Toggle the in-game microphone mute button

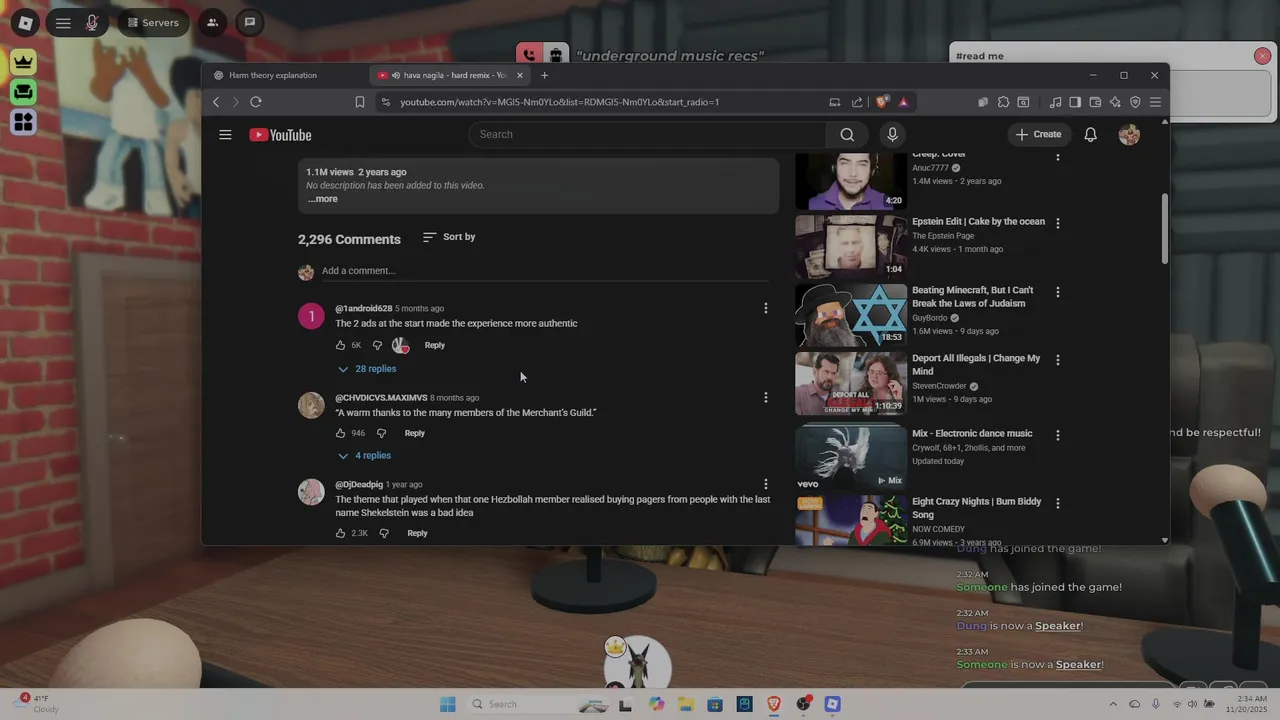tap(92, 22)
